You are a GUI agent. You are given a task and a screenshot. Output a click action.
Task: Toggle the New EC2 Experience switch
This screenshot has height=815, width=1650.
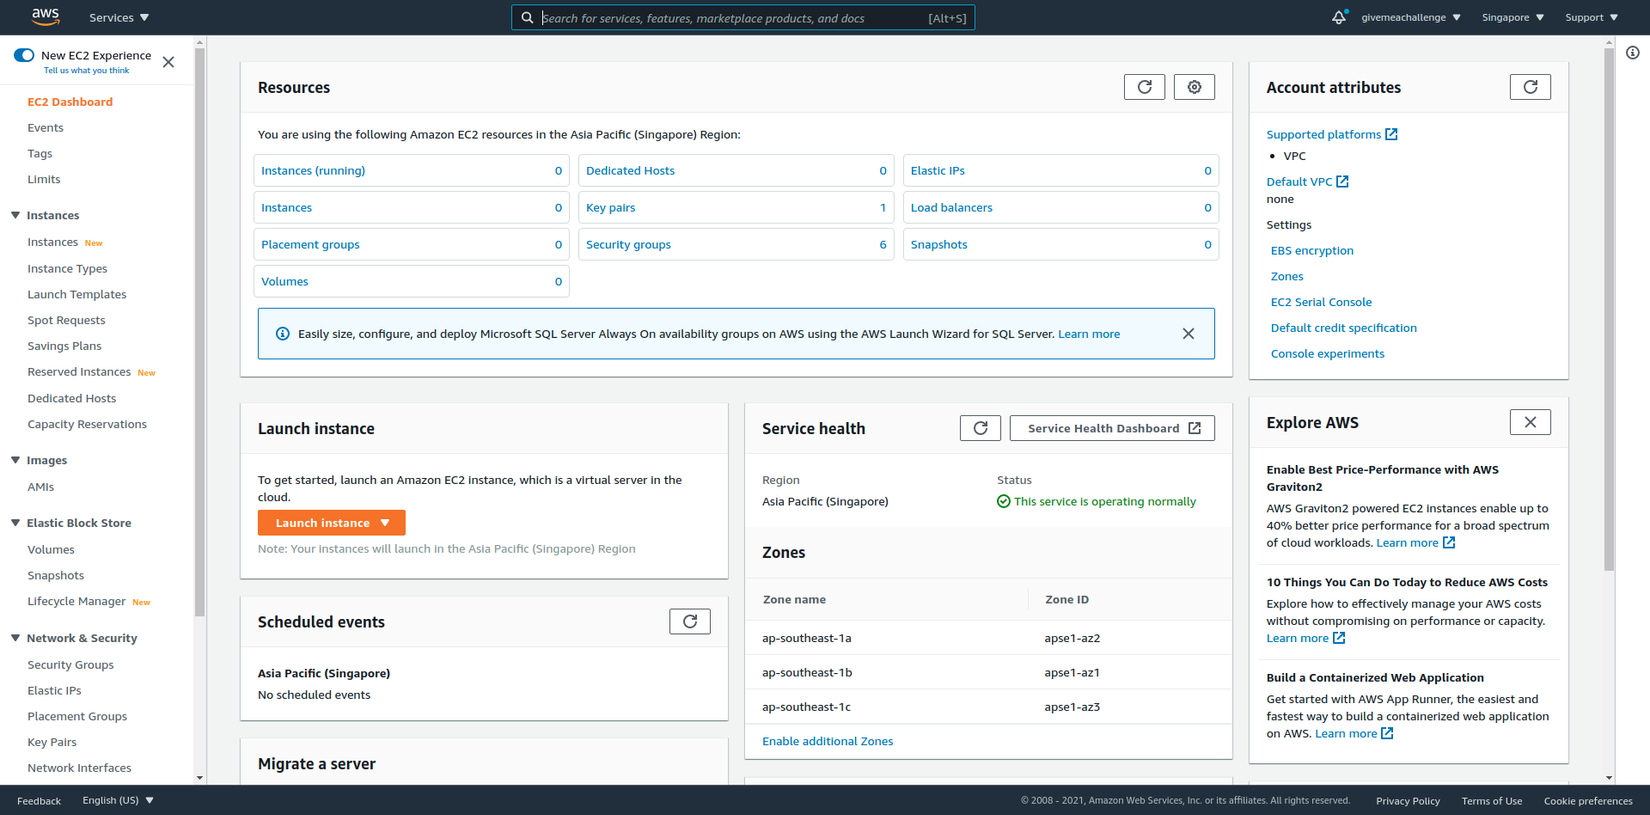24,55
